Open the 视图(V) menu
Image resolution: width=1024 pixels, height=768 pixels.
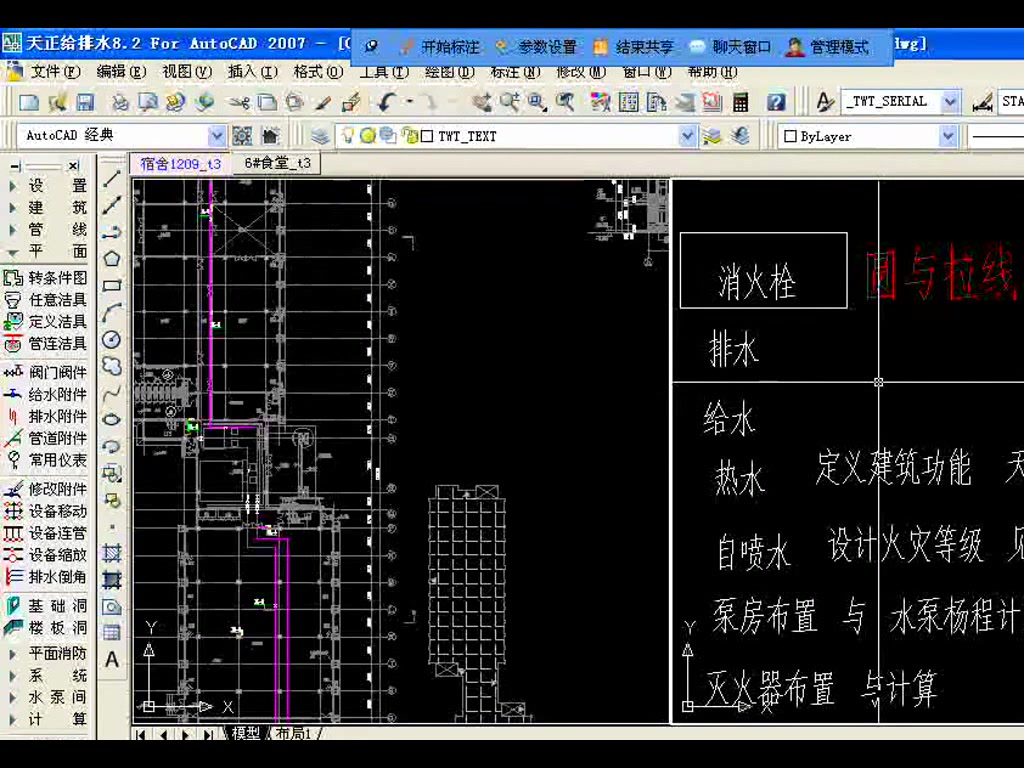click(x=187, y=71)
